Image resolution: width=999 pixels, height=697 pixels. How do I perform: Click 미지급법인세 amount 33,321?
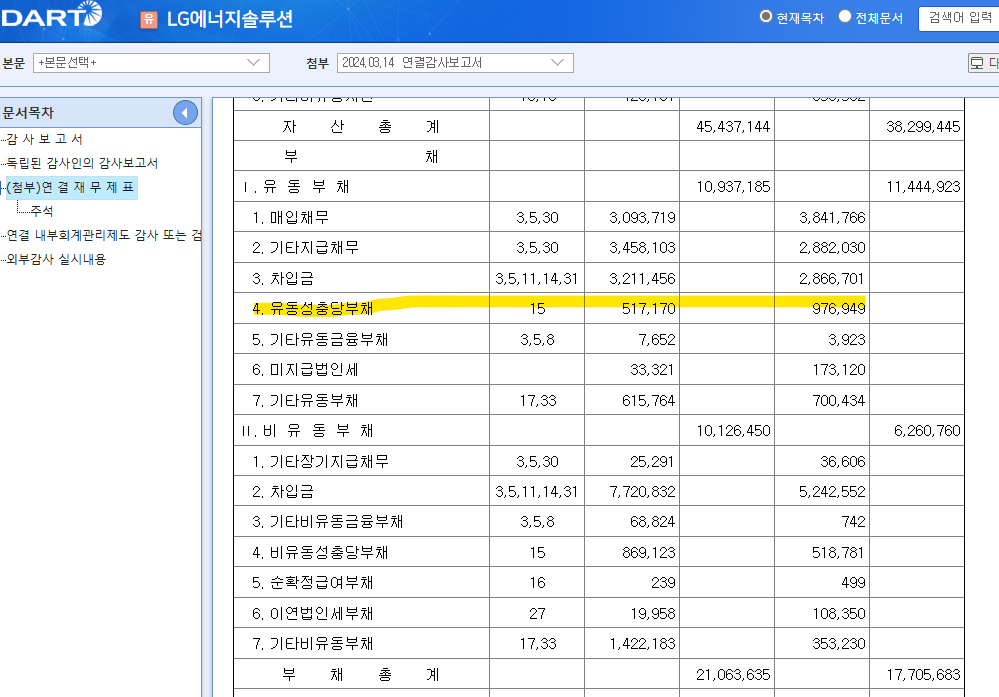pos(652,370)
